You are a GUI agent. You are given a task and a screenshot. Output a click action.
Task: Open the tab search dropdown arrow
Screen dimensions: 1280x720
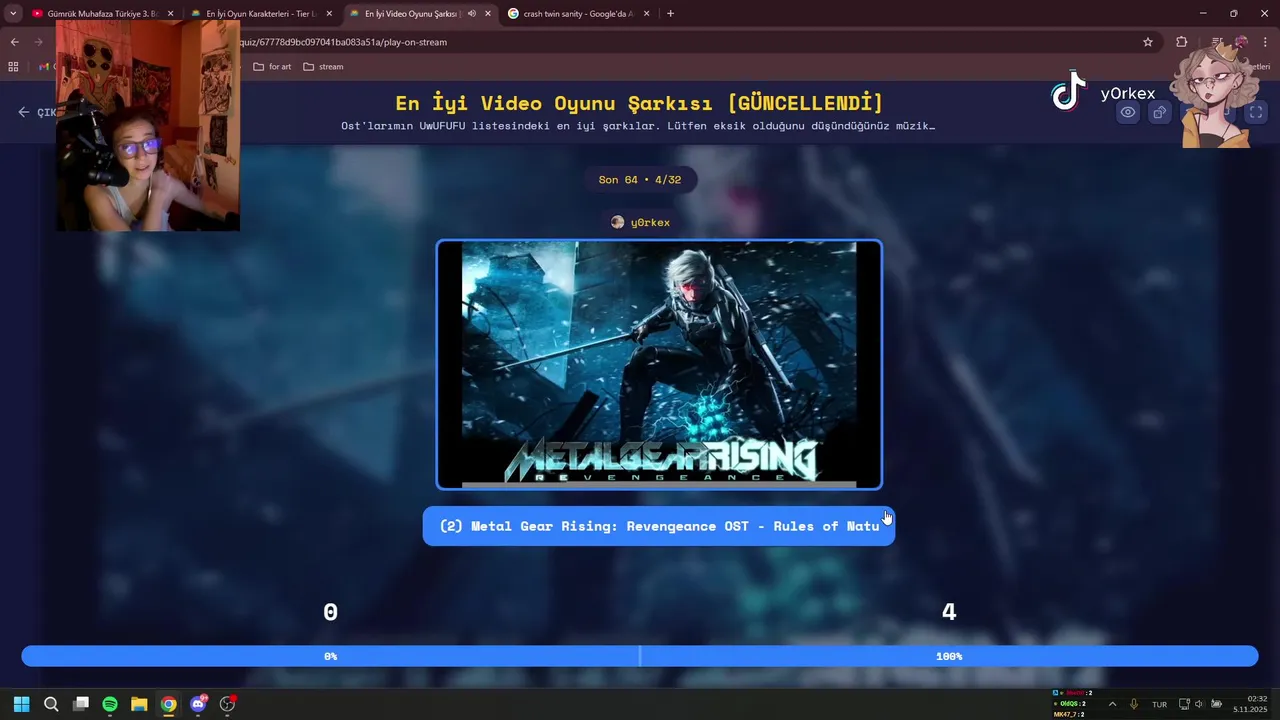(13, 14)
